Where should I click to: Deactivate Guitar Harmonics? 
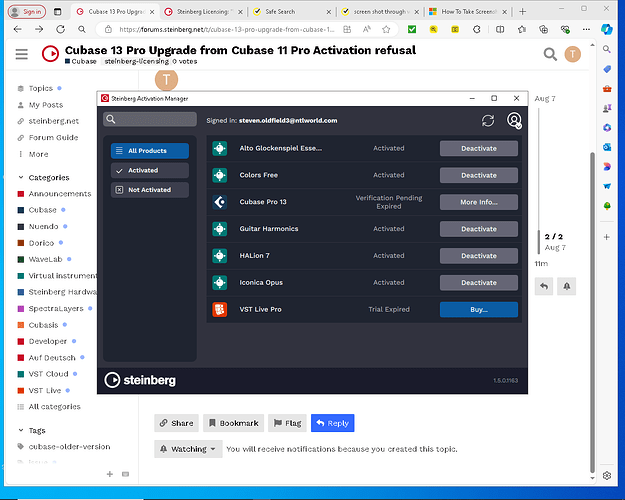pos(479,229)
